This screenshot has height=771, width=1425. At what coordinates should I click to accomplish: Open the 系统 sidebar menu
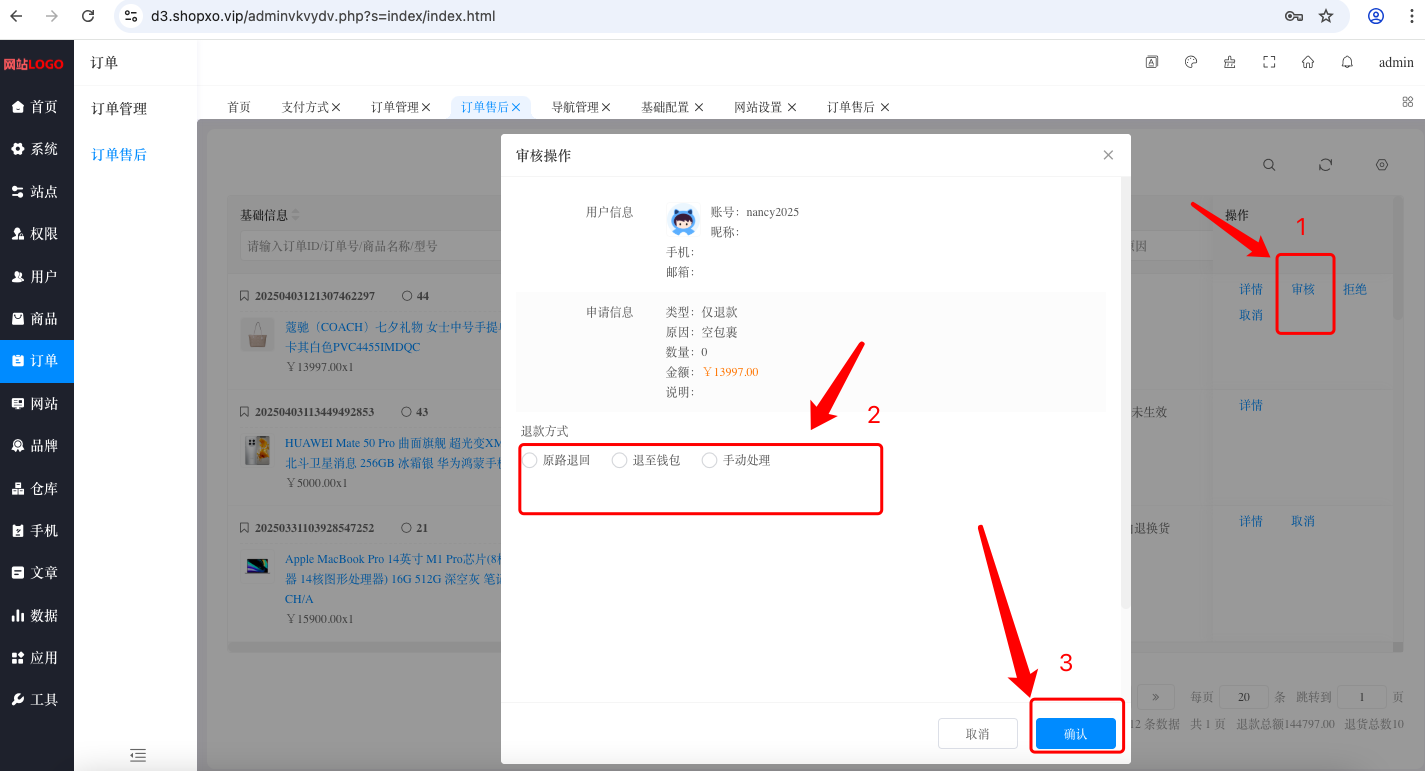point(37,149)
